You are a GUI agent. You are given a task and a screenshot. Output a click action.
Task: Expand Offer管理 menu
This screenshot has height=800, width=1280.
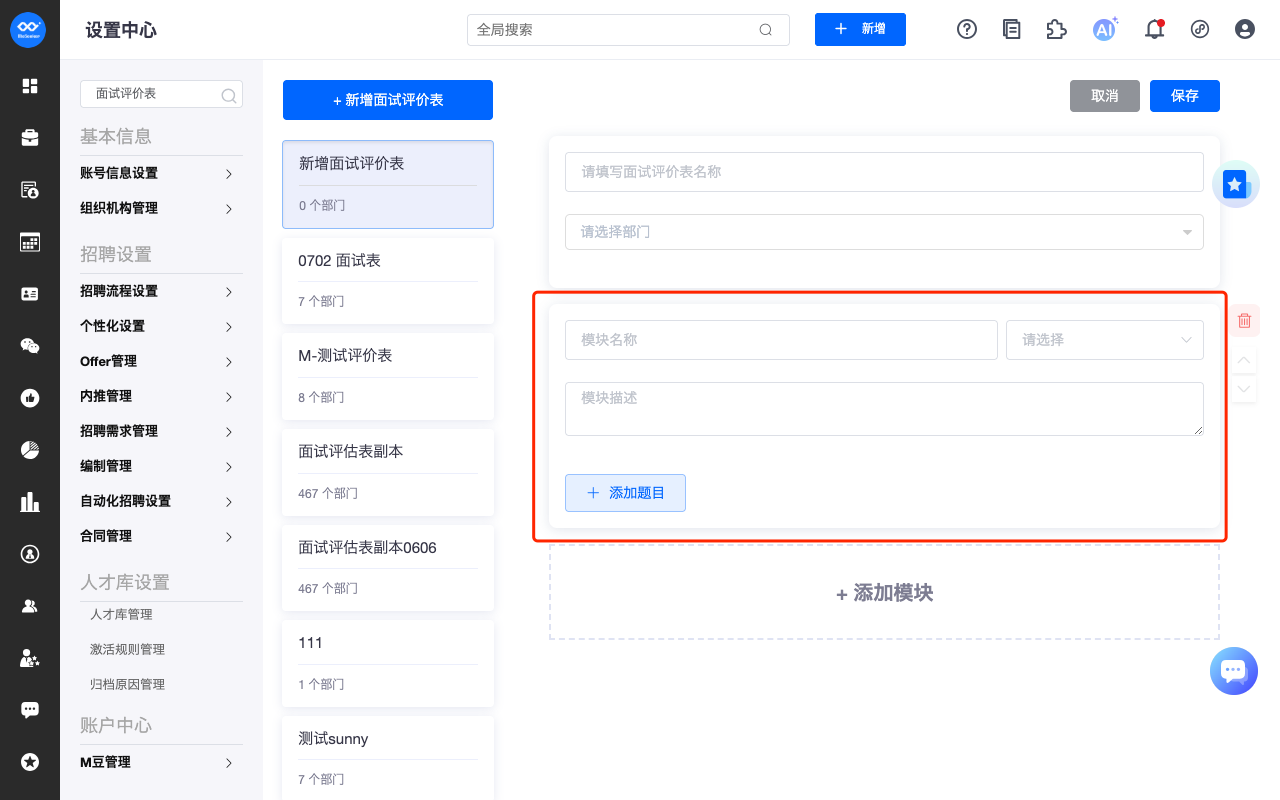click(x=161, y=361)
